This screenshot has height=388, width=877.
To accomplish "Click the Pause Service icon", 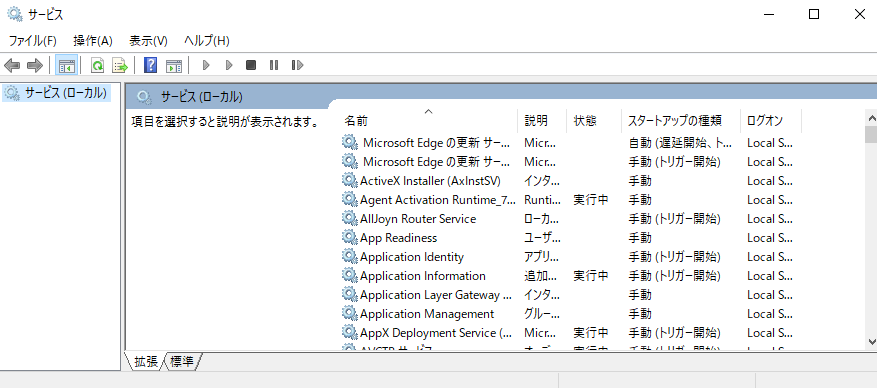I will pos(274,65).
